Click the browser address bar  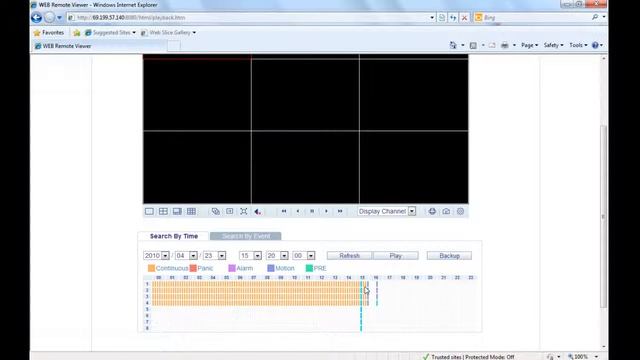(249, 18)
